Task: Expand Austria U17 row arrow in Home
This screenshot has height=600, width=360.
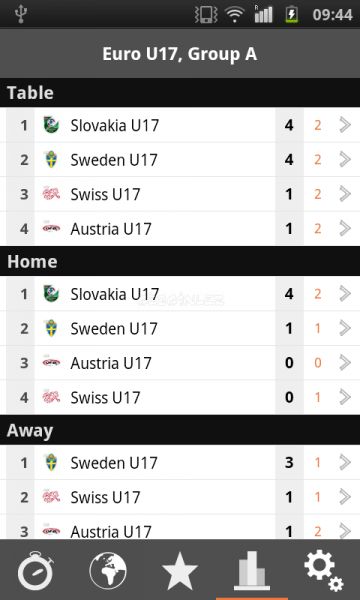Action: pos(345,363)
